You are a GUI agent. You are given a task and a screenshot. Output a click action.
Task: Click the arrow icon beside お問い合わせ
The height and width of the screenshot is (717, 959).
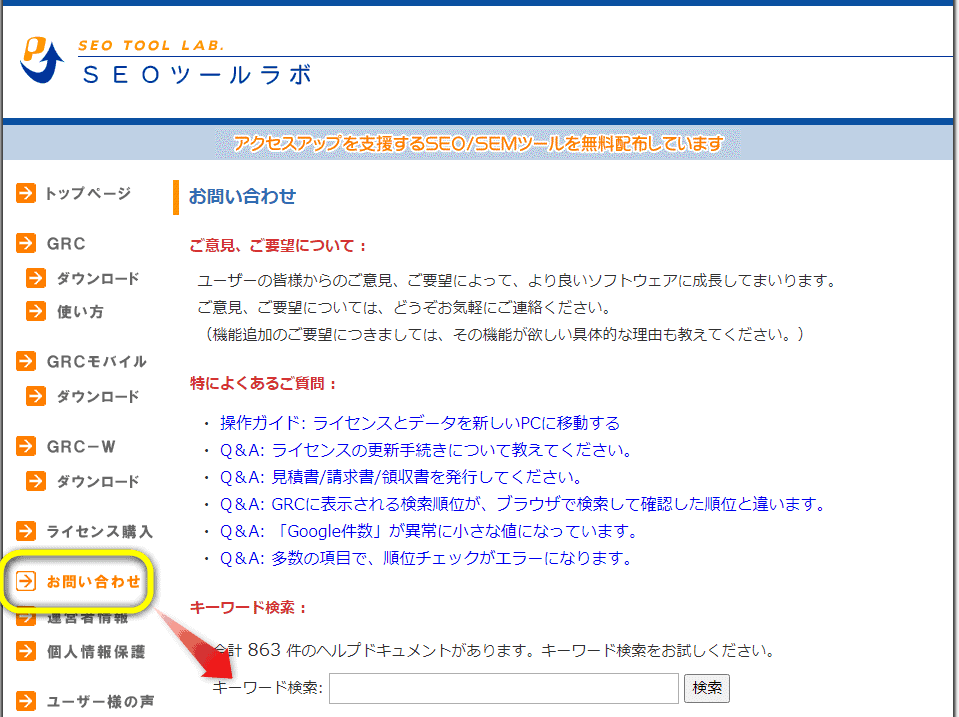pos(26,581)
